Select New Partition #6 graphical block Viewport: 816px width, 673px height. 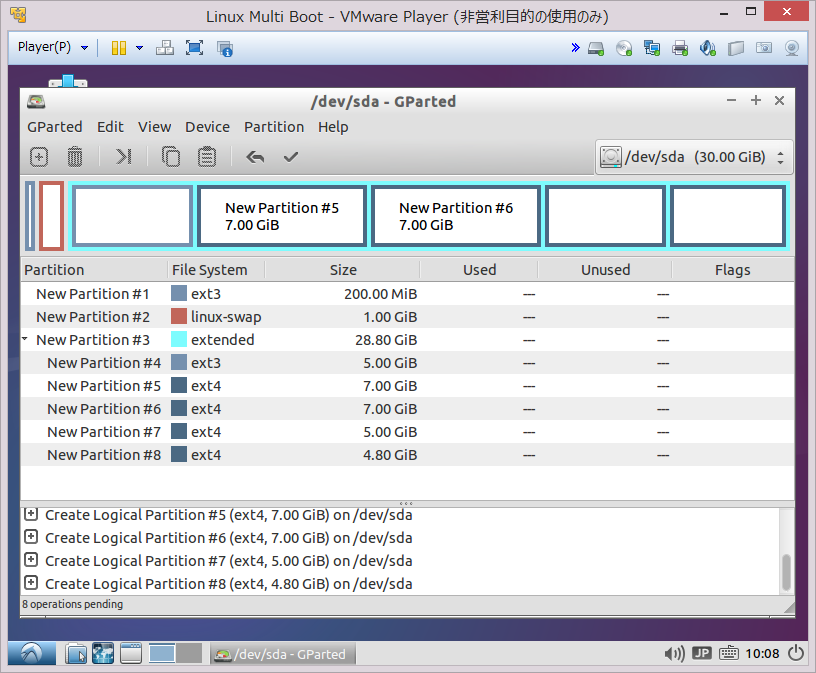456,216
